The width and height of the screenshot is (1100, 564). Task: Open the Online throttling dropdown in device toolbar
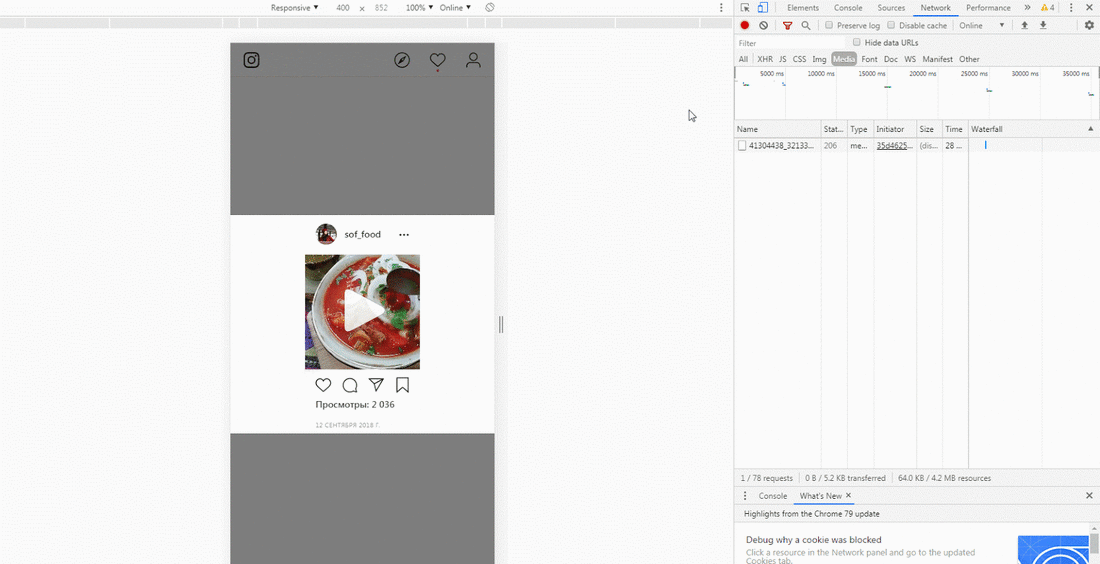click(455, 8)
